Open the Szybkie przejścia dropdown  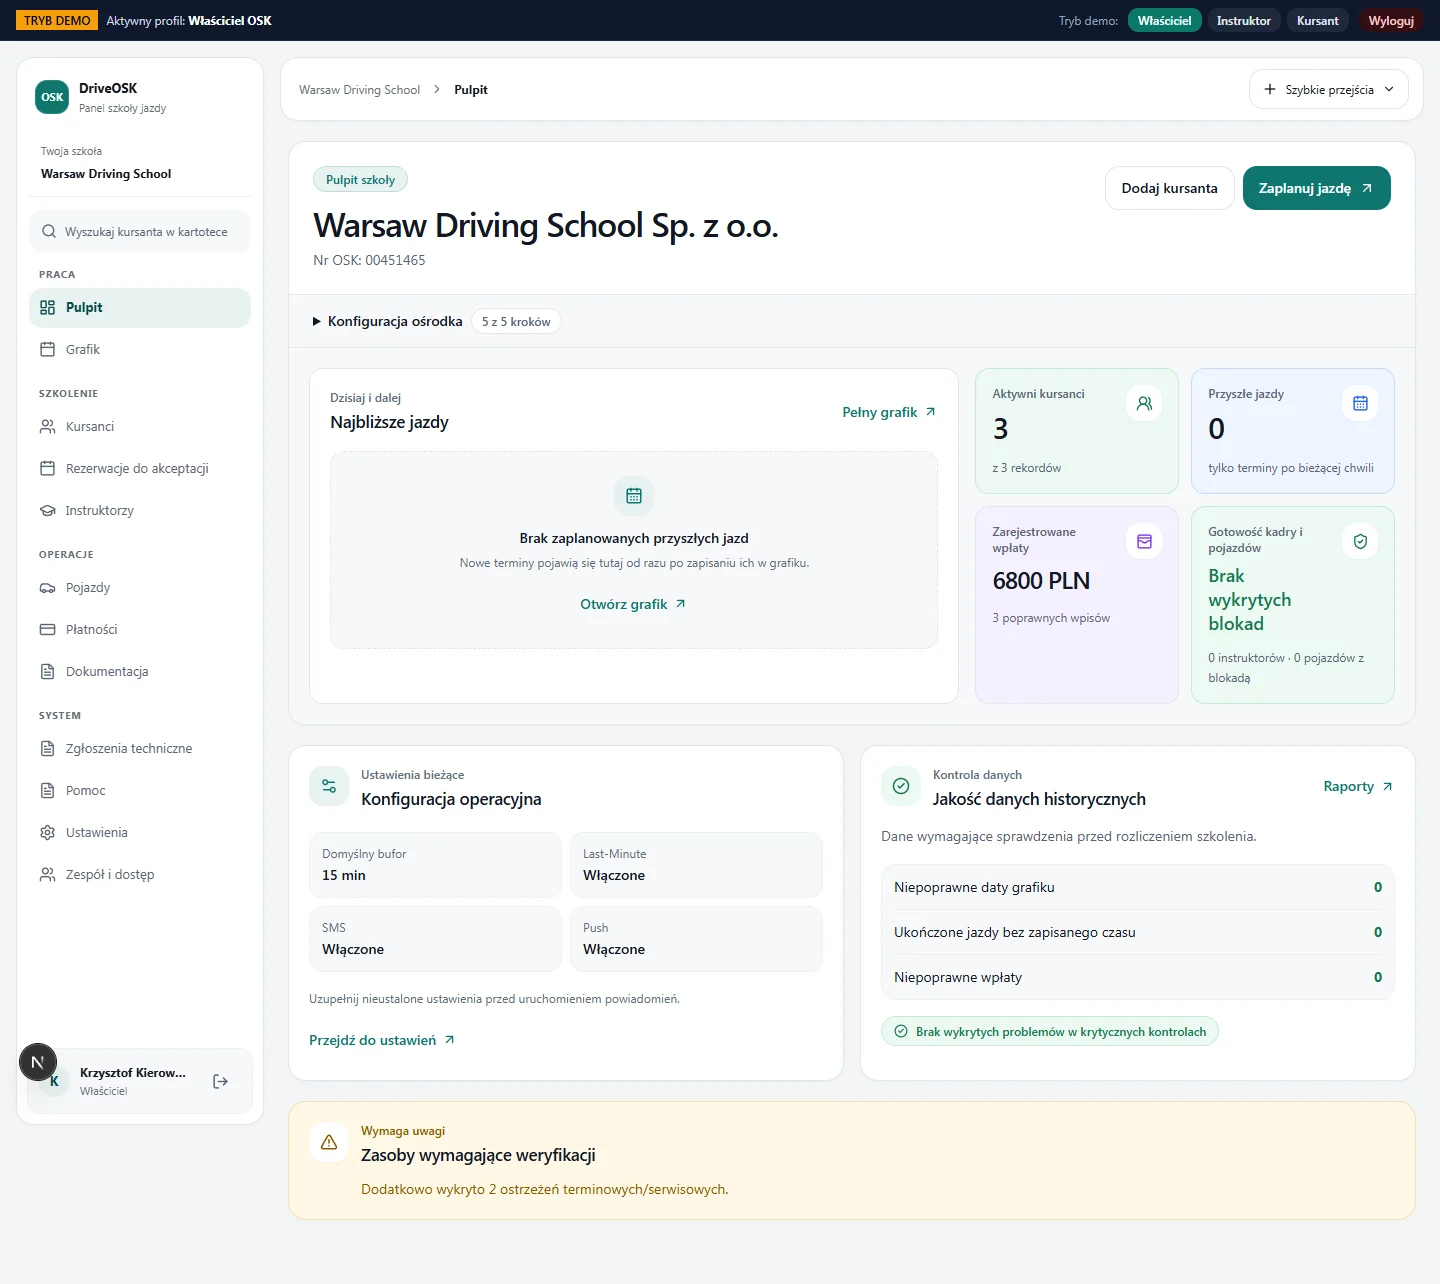[x=1328, y=89]
